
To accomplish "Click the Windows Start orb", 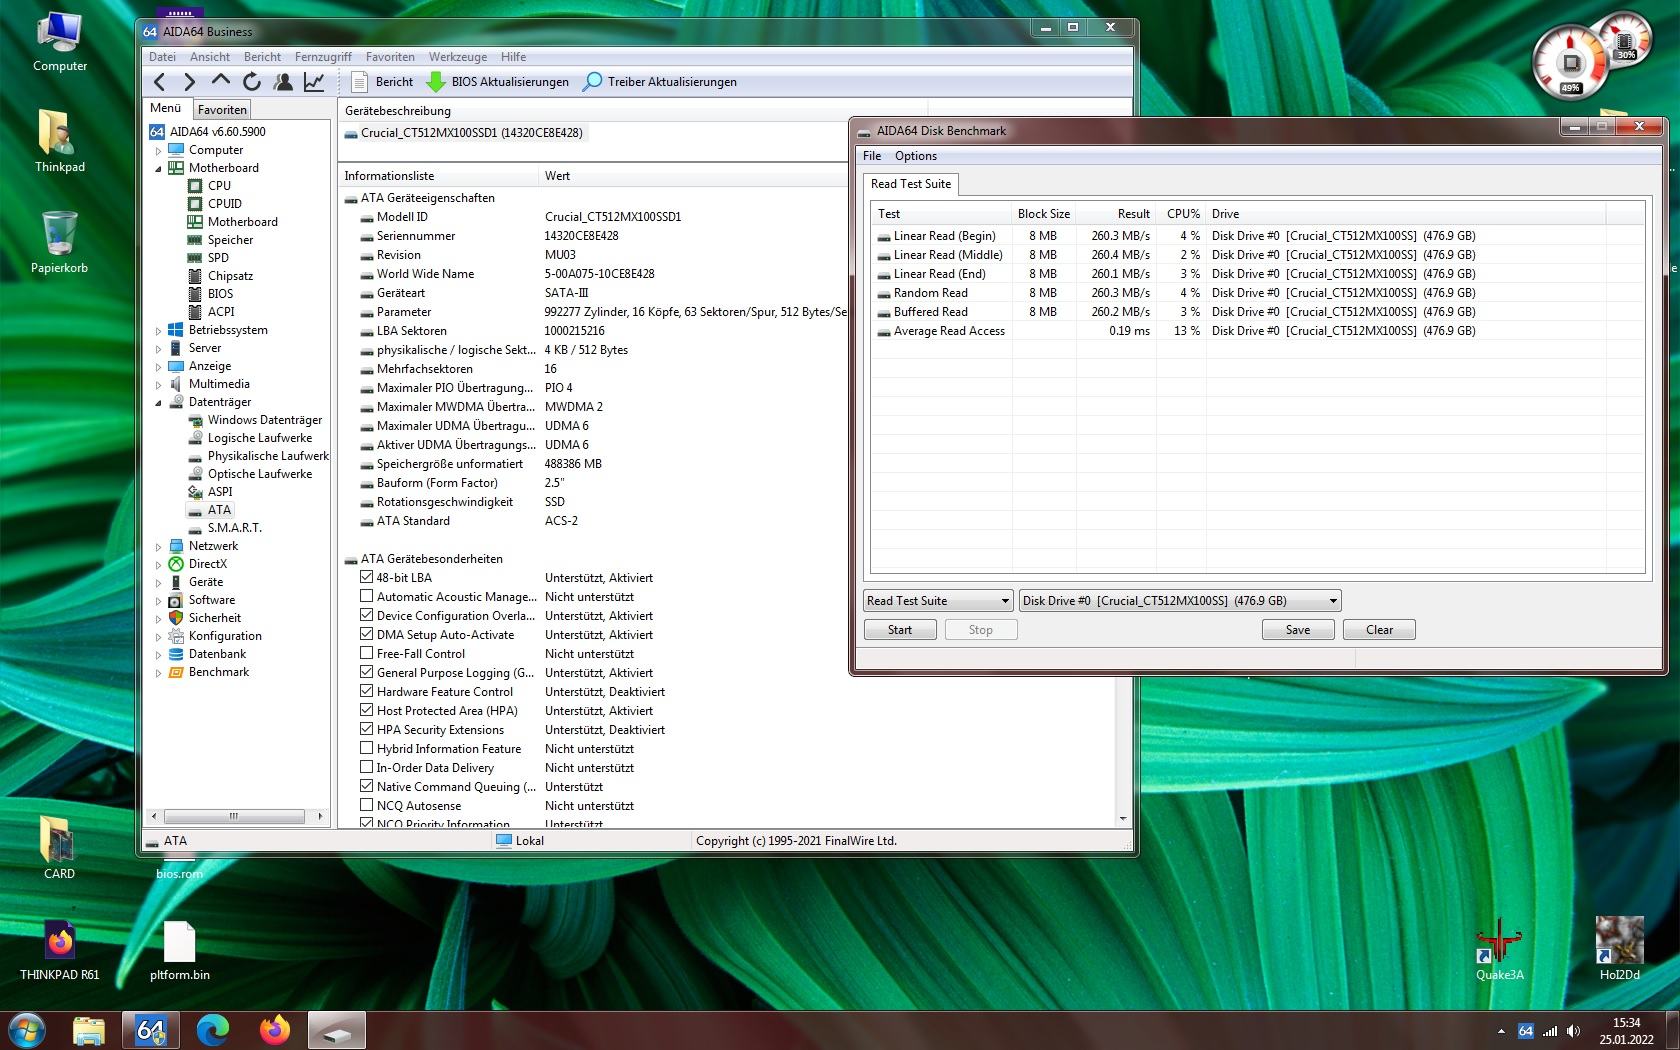I will pos(27,1030).
